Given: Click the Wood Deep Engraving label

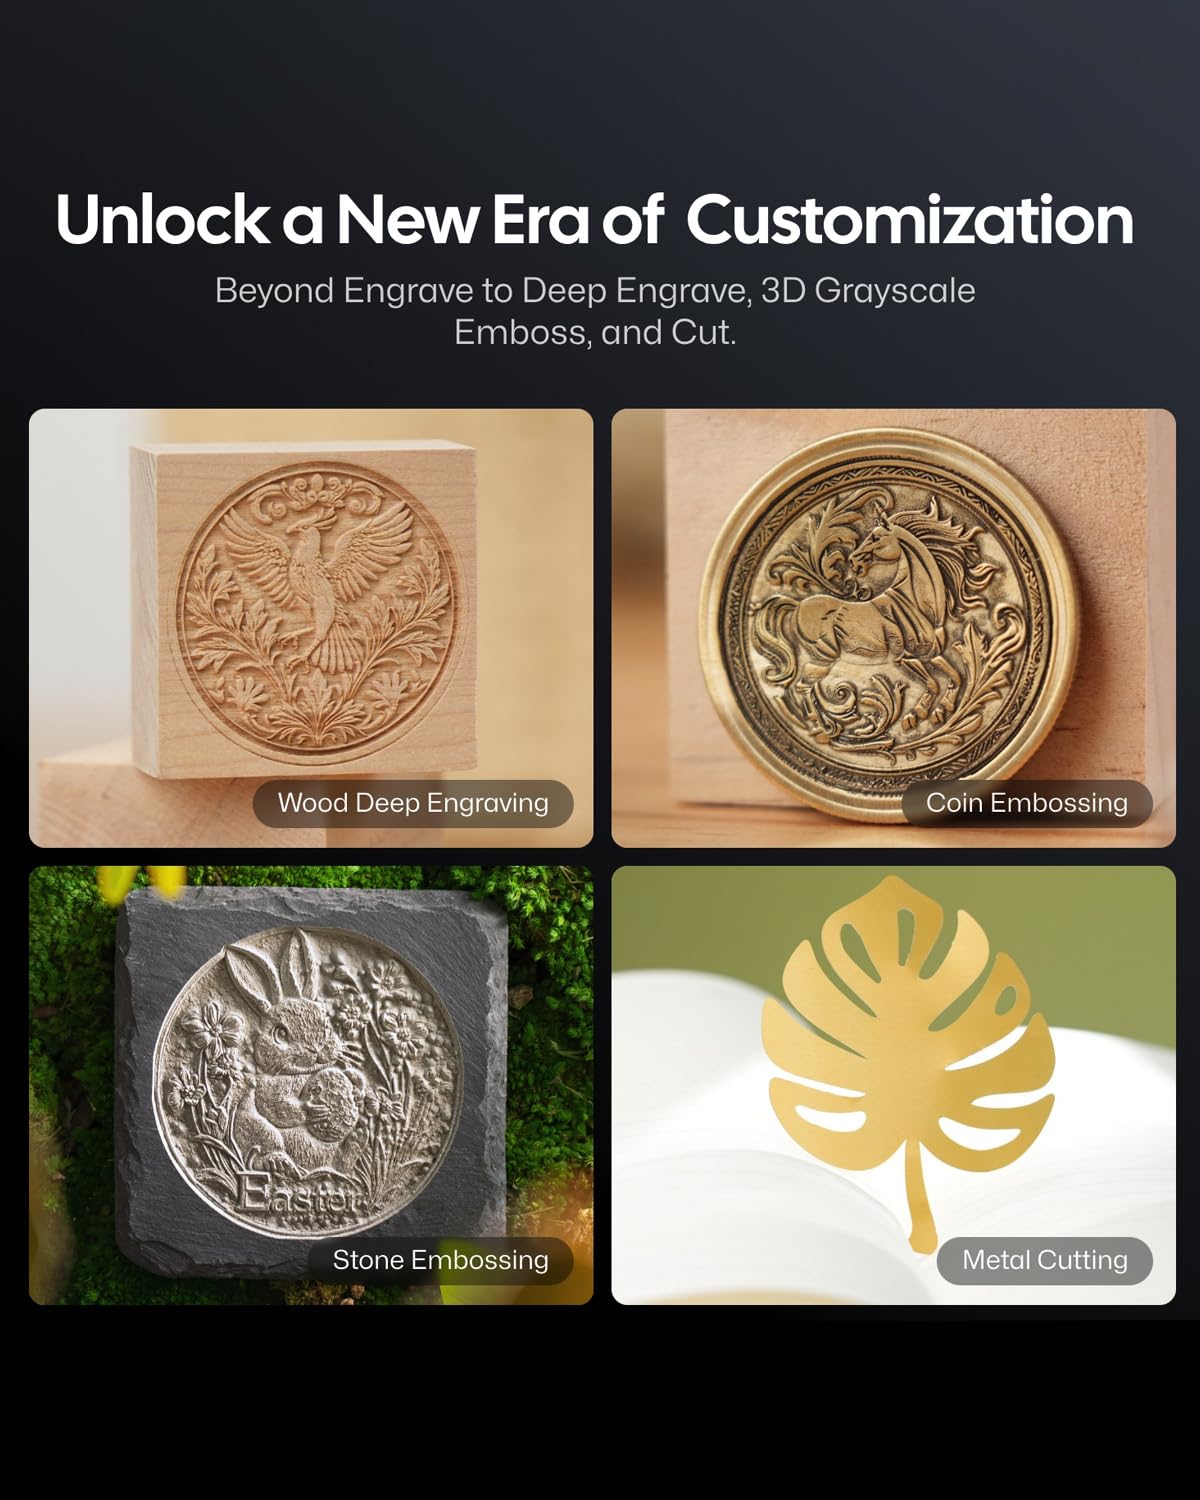Looking at the screenshot, I should [413, 803].
